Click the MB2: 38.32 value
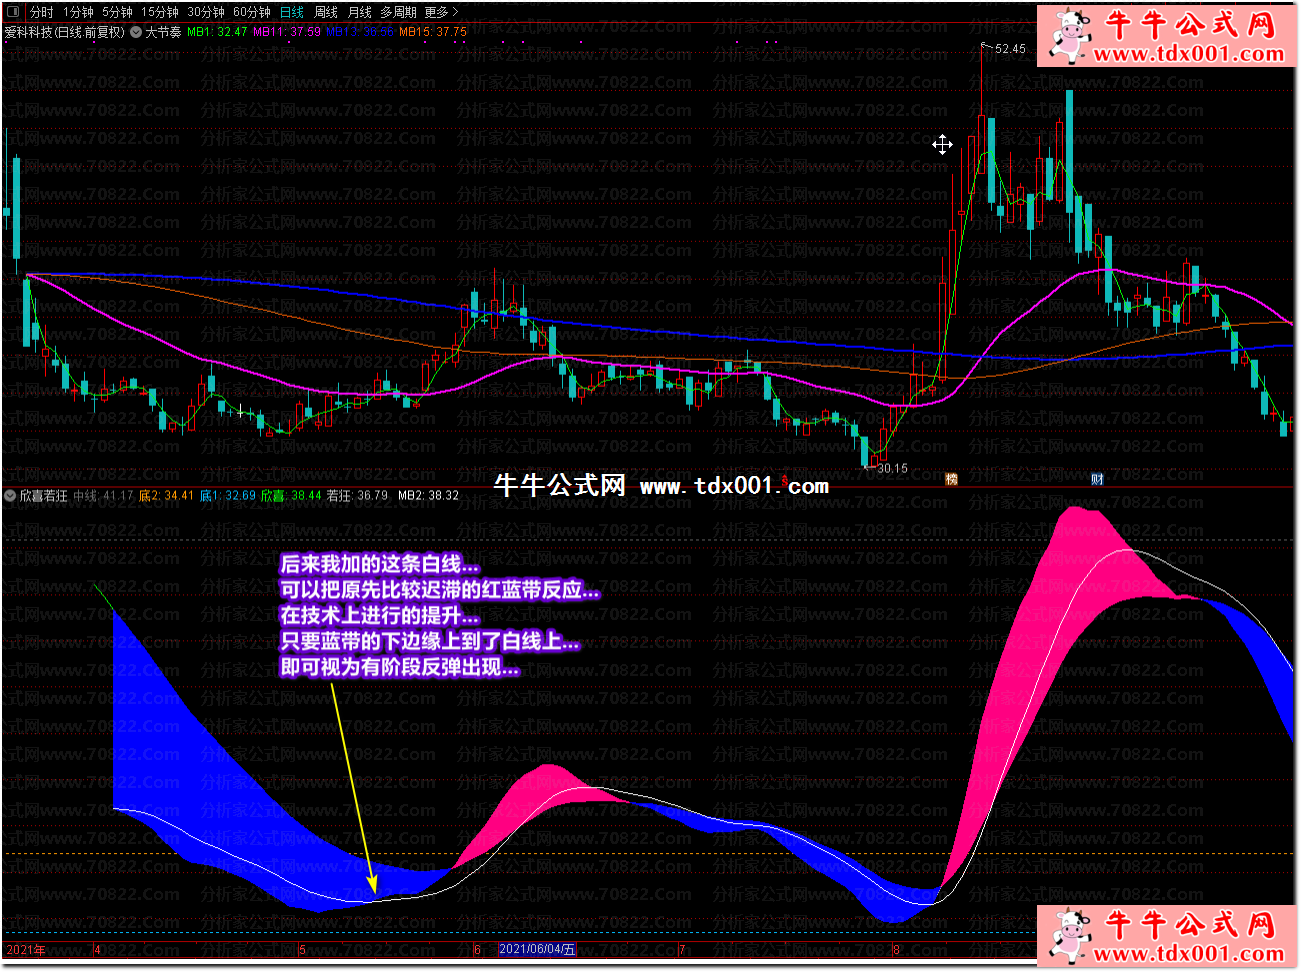The width and height of the screenshot is (1302, 972). [428, 495]
